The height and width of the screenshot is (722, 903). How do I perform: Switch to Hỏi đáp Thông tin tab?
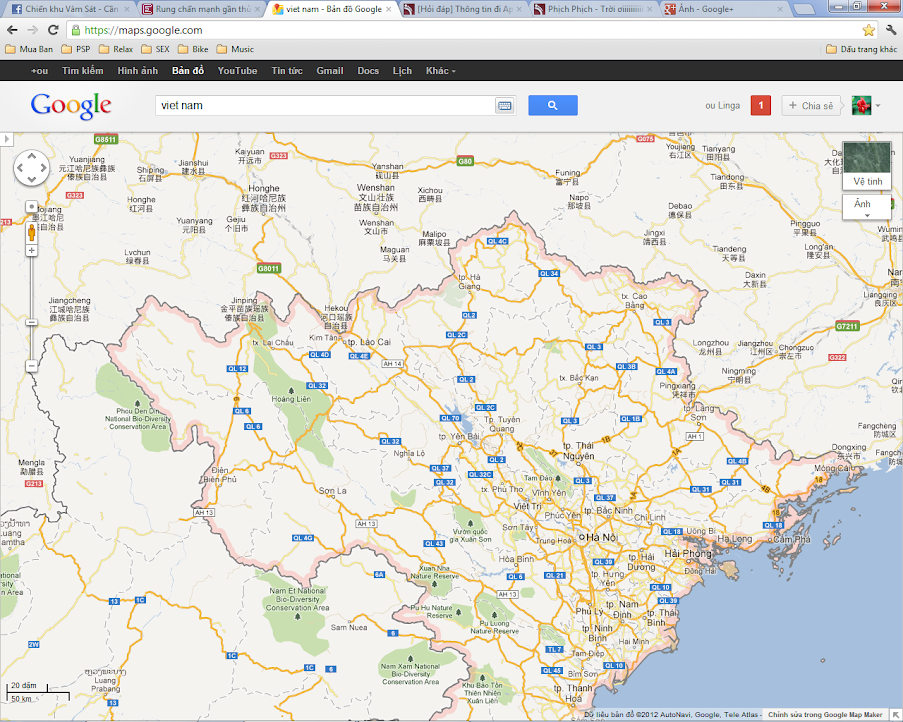coord(464,9)
